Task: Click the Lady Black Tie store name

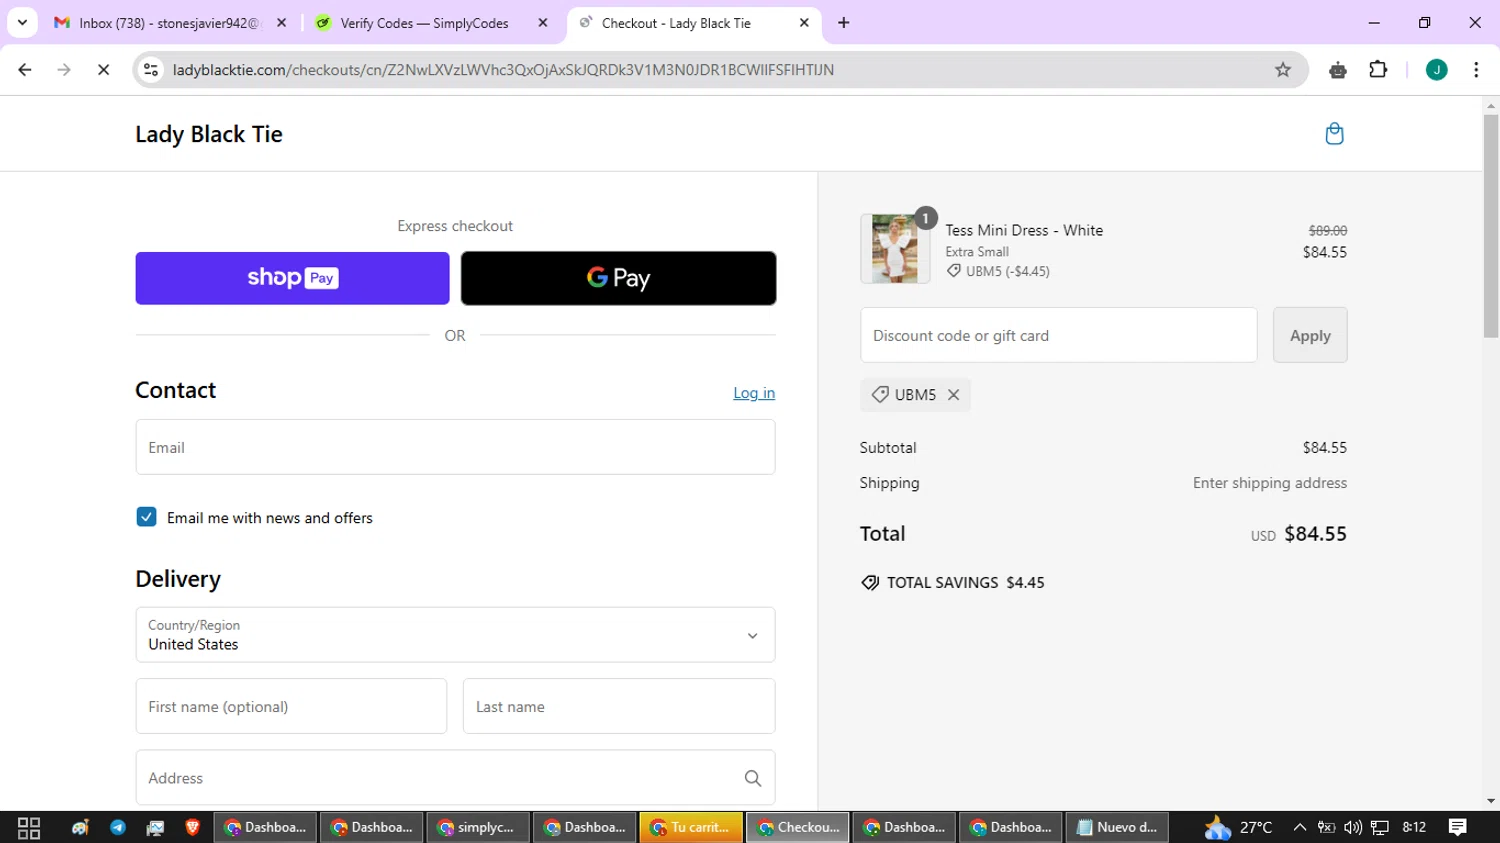Action: [209, 134]
